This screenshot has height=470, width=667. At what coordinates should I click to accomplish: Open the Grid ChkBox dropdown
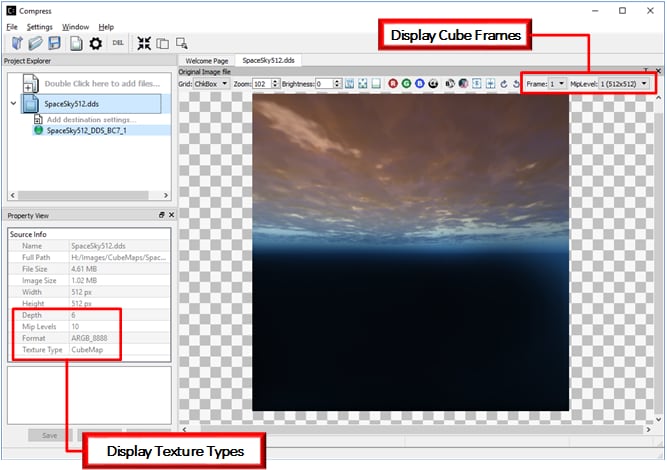tap(211, 84)
